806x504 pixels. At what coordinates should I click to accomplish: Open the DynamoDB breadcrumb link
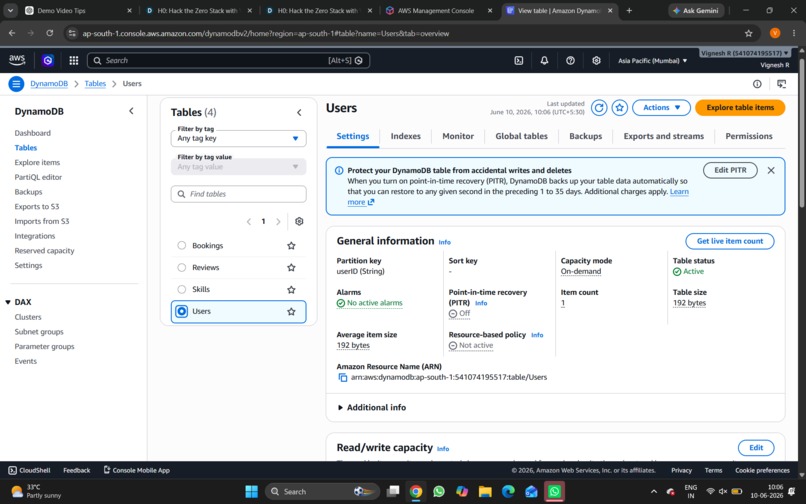tap(49, 84)
